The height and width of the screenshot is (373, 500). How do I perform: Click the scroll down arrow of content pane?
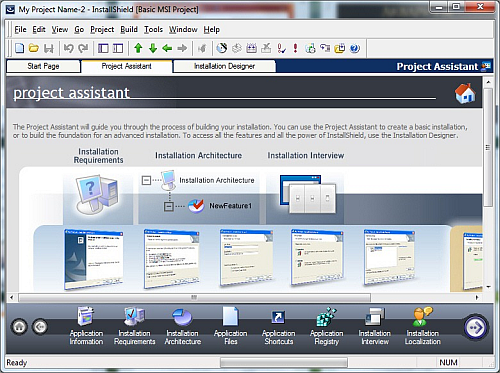488,287
